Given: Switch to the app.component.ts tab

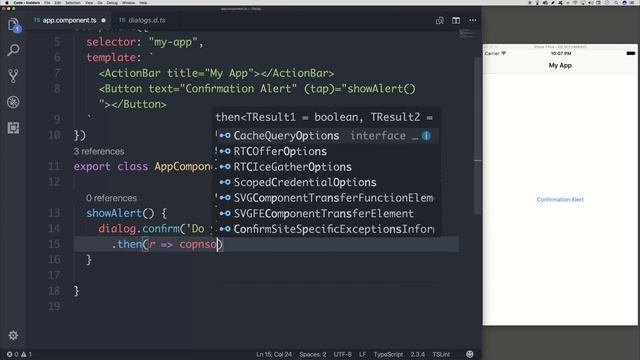Looking at the screenshot, I should coord(69,20).
